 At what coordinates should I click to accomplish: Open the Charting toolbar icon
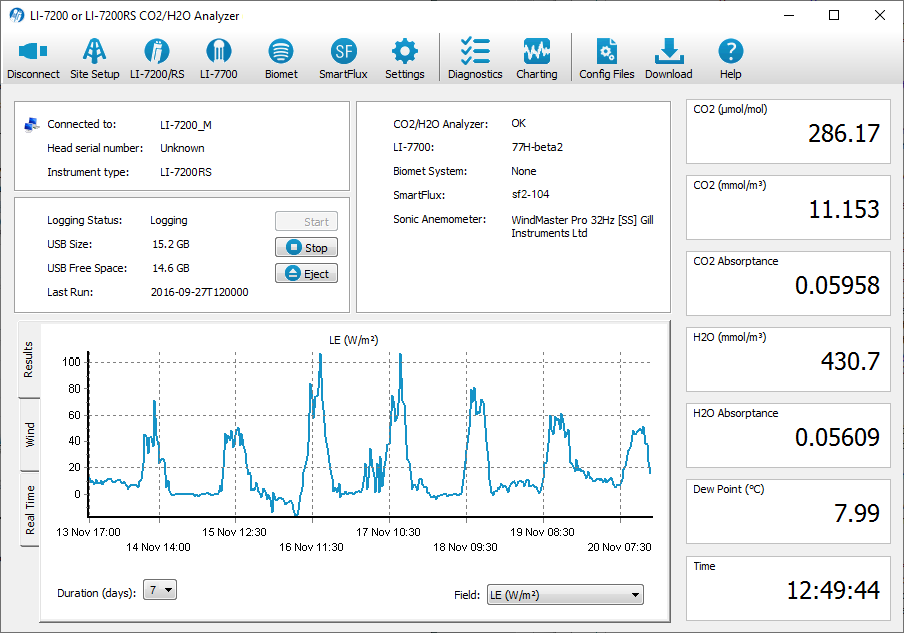[x=537, y=59]
